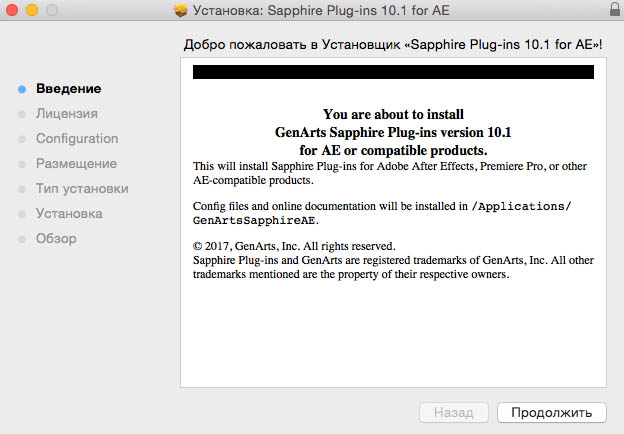Open the Размещение step in the sidebar

point(76,164)
